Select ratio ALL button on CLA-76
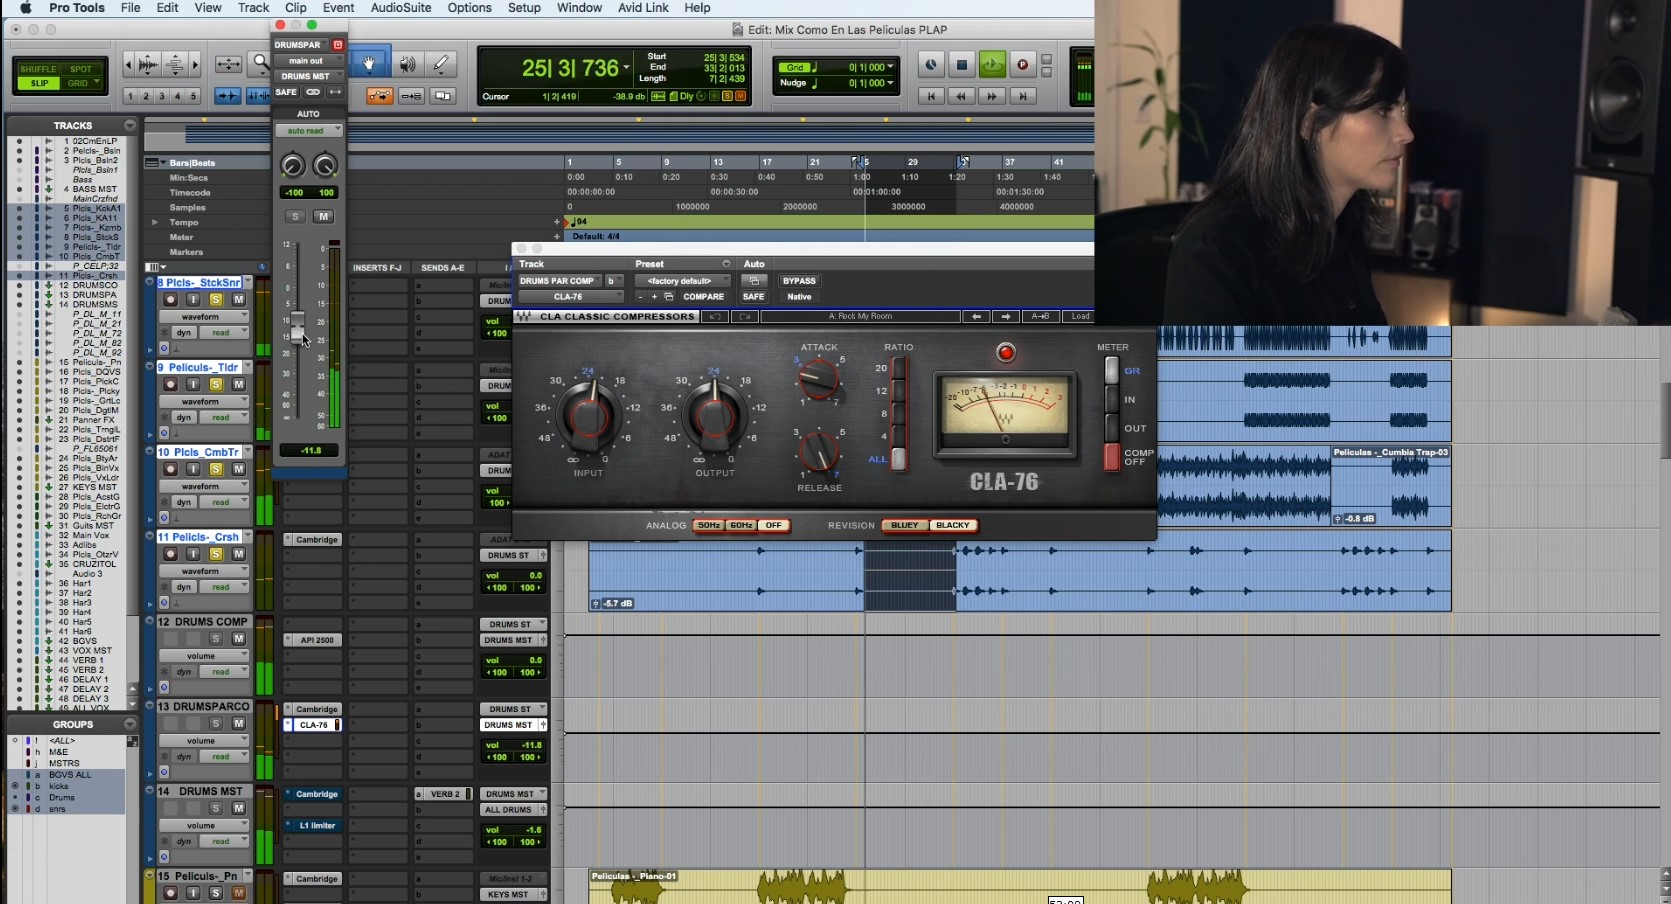Image resolution: width=1671 pixels, height=904 pixels. coord(898,458)
